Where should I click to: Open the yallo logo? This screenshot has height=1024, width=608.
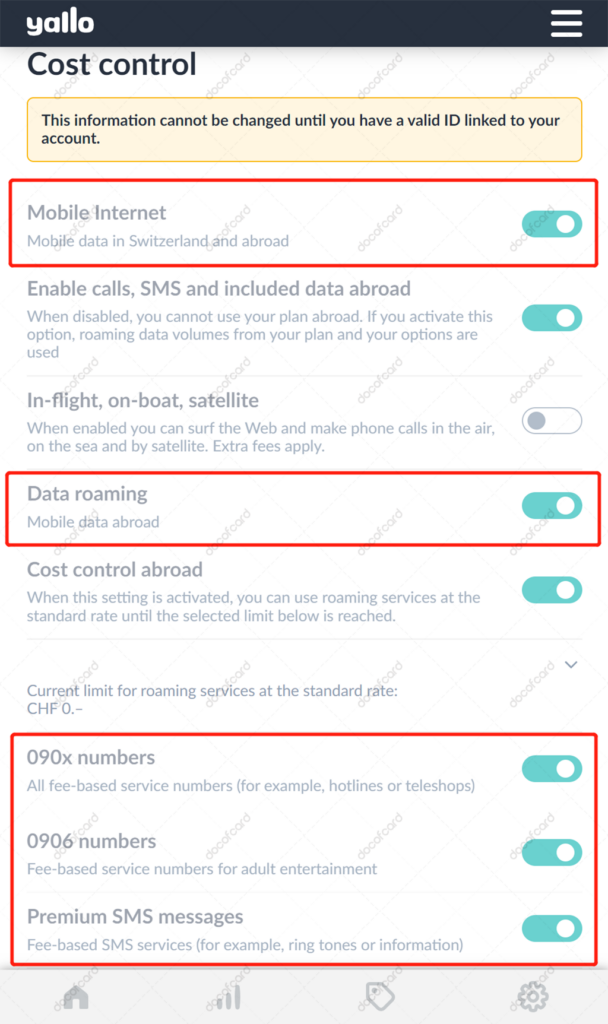click(x=60, y=23)
